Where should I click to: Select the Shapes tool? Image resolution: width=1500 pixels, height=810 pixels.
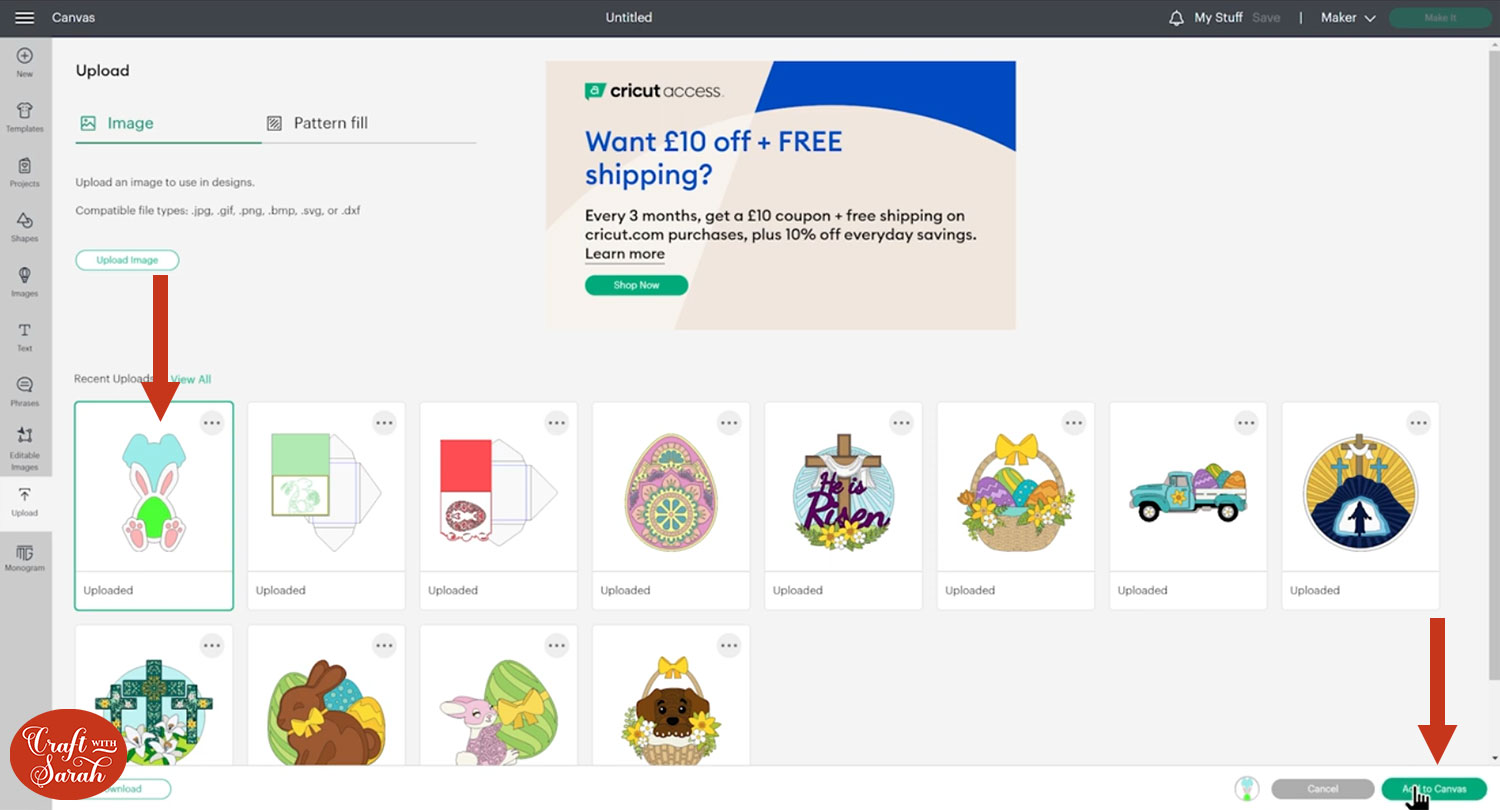point(25,228)
